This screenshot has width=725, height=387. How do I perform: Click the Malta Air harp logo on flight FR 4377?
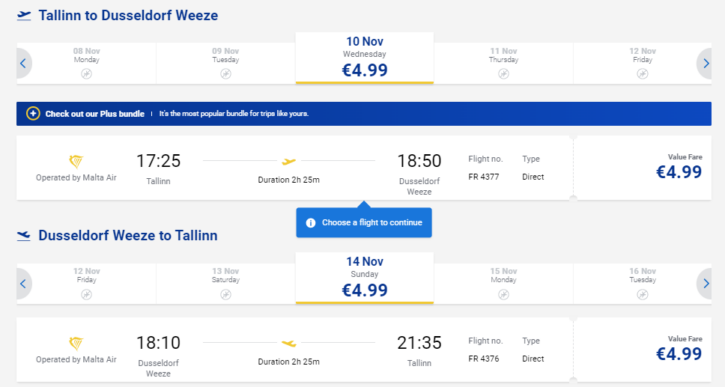coord(76,161)
